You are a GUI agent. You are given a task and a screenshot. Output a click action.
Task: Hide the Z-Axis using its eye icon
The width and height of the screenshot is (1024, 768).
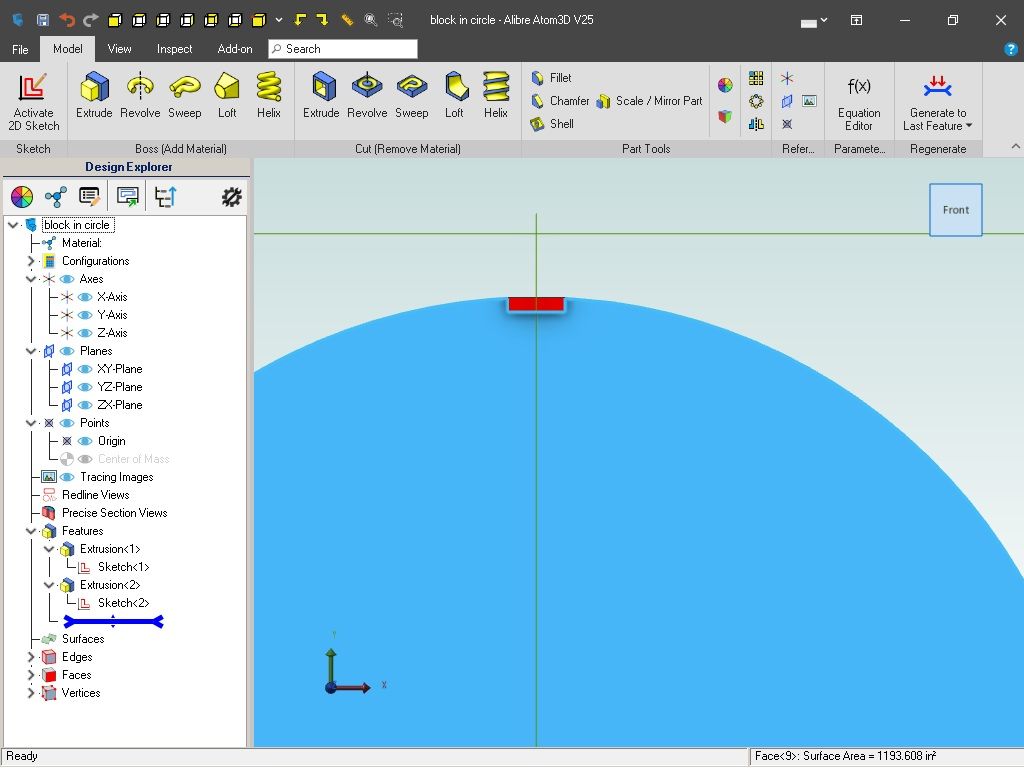click(85, 333)
